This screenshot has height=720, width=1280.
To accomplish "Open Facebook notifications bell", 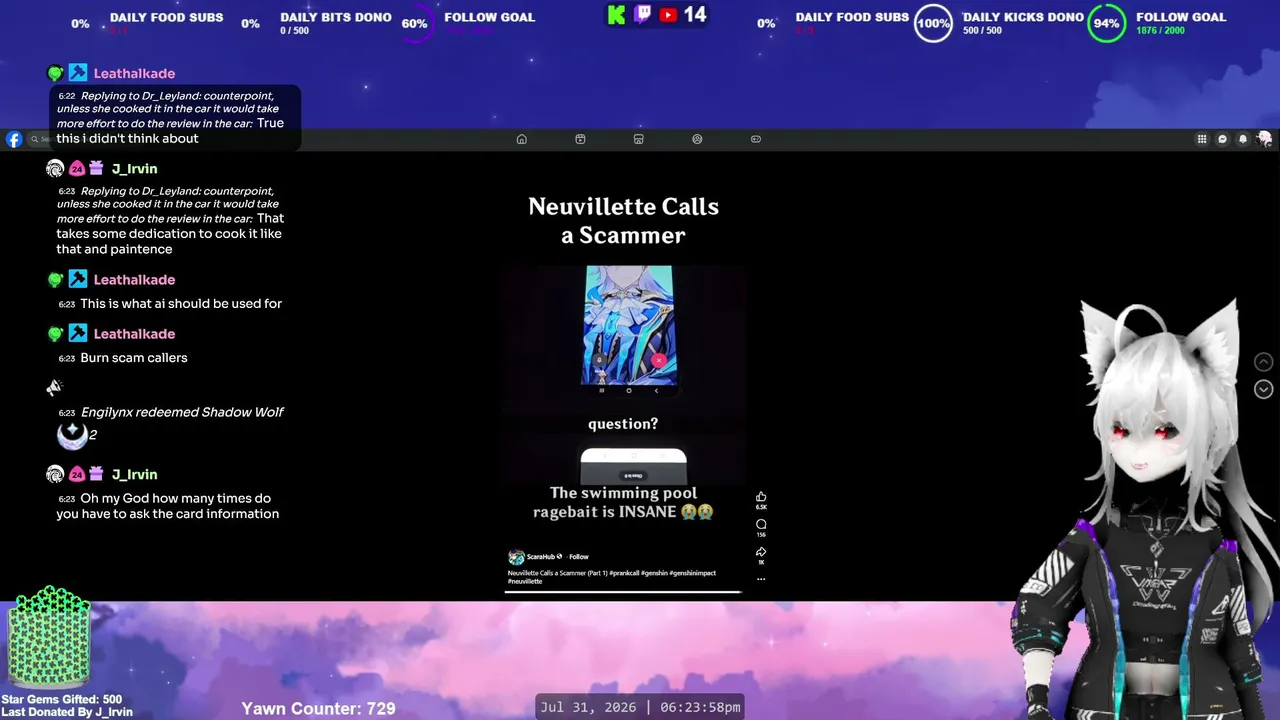I will coord(1243,139).
